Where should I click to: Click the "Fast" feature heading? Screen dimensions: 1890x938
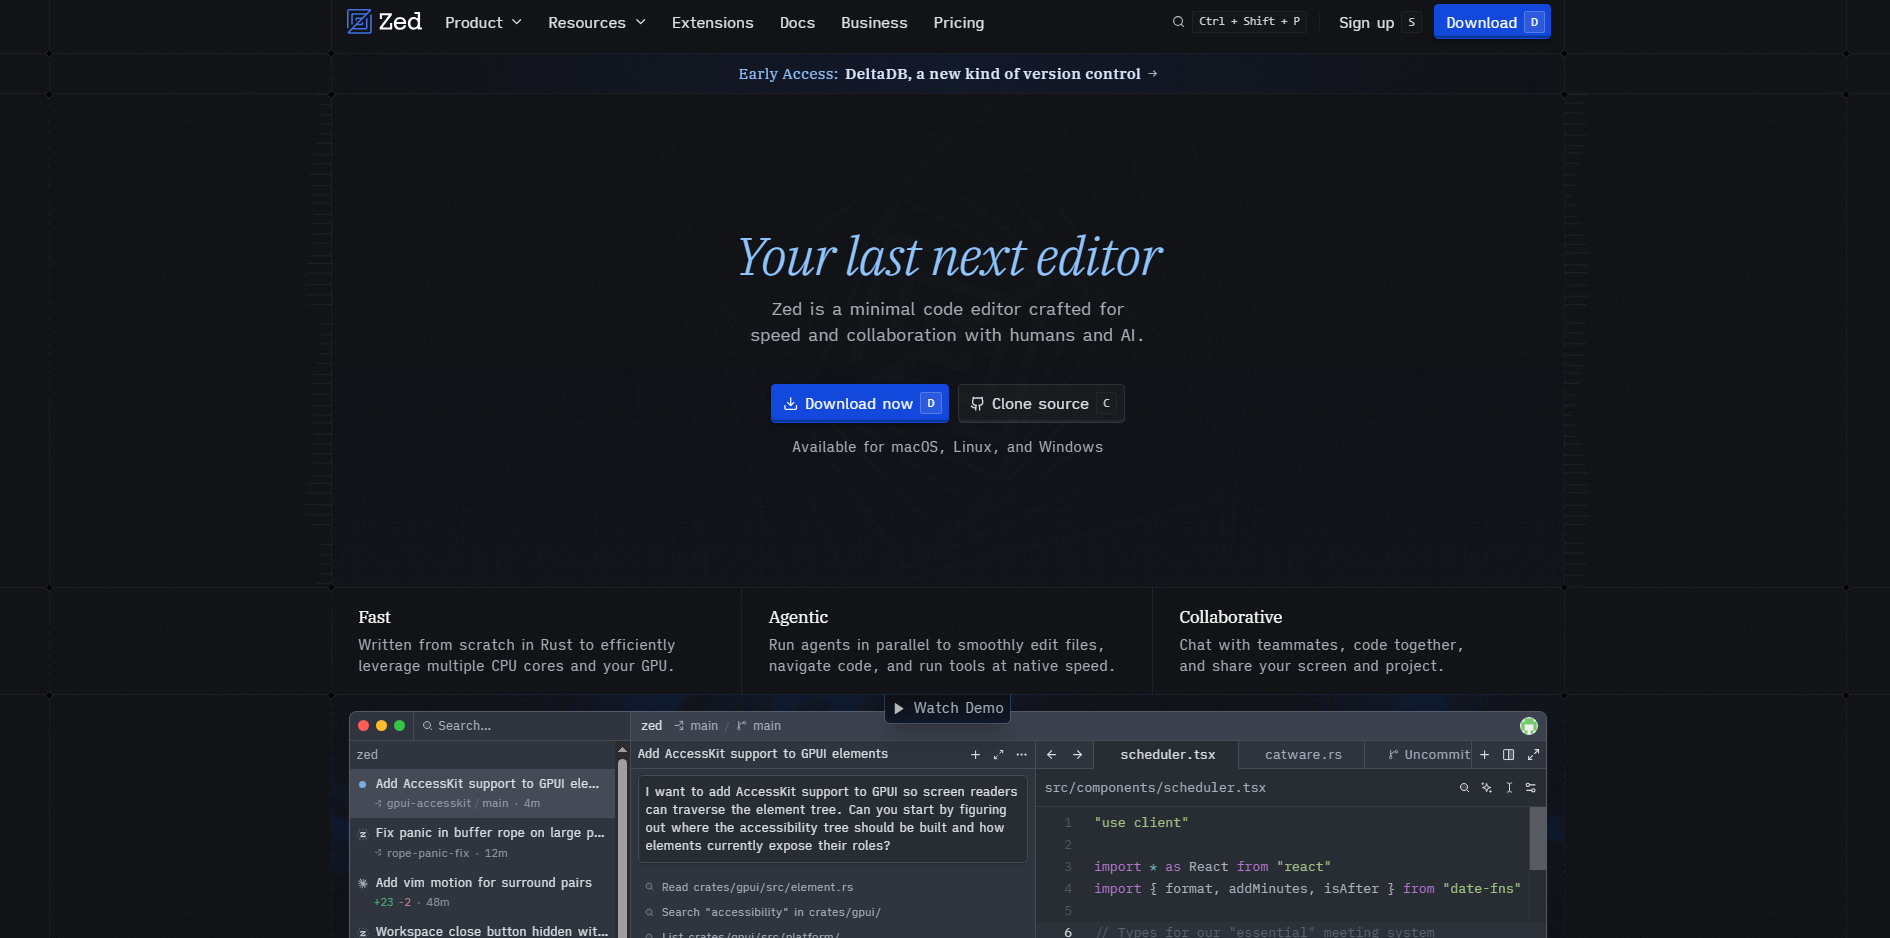374,617
